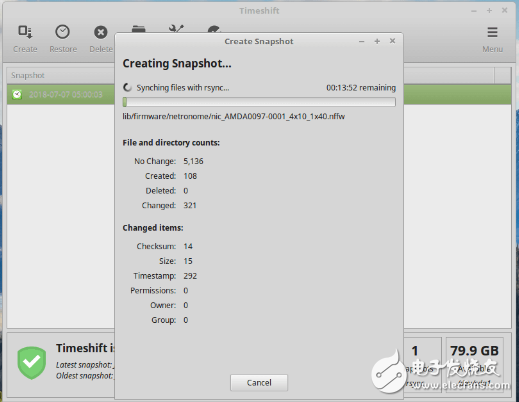Screen dimensions: 519x402
Task: Cancel the snapshot creation
Action: point(259,383)
